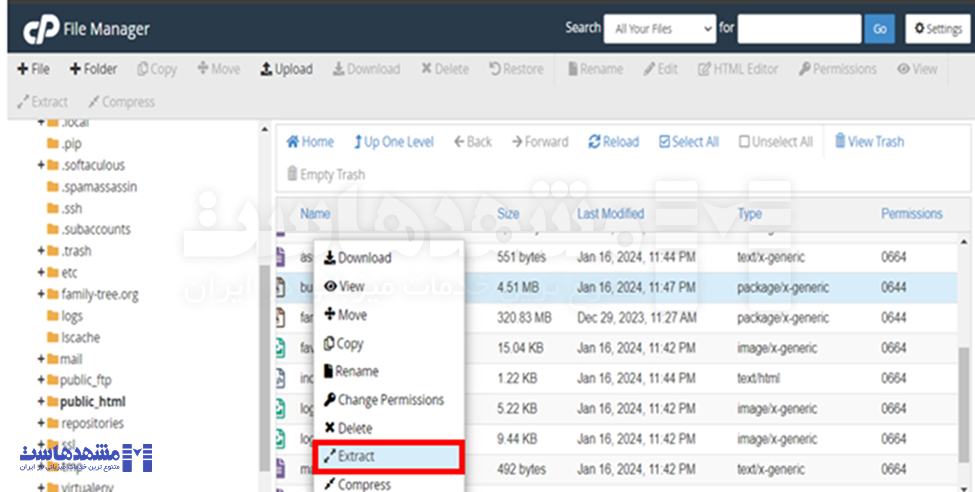Open the HTML Editor tool
Viewport: 975px width, 492px height.
click(x=737, y=69)
